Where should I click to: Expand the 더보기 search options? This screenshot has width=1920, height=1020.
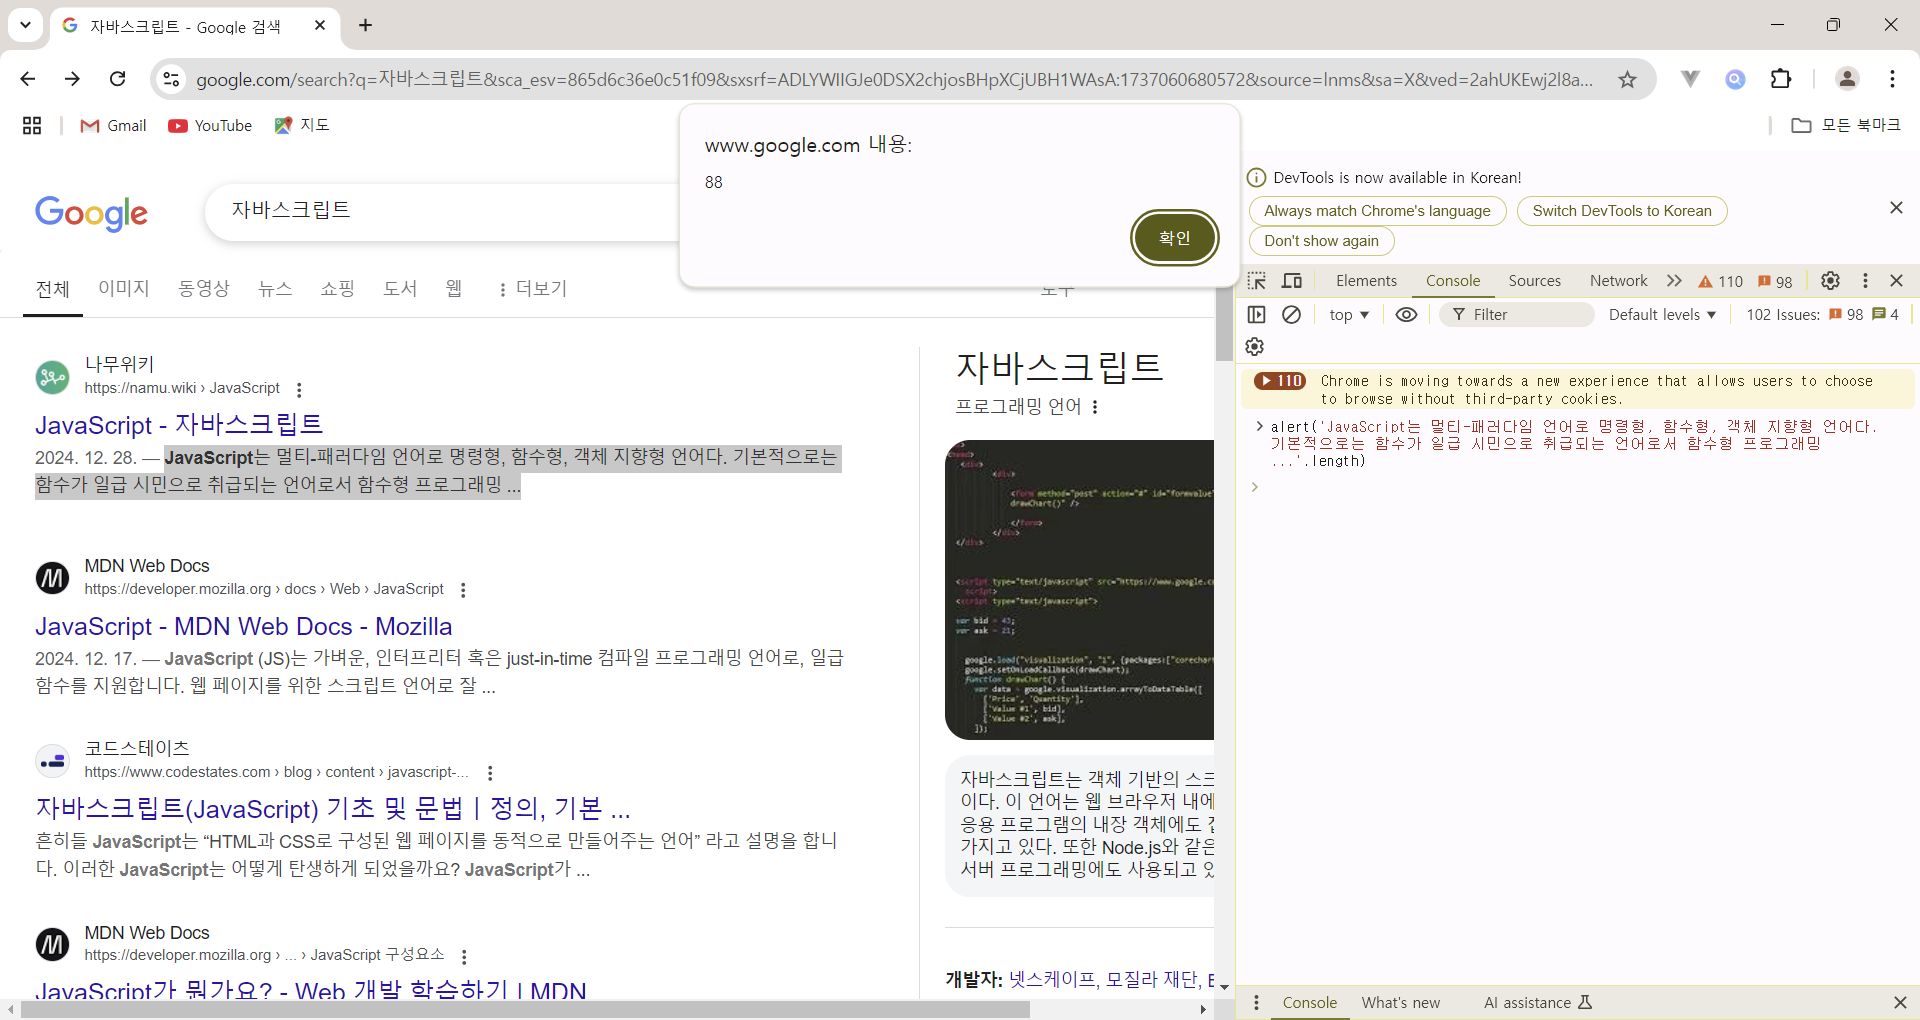532,289
